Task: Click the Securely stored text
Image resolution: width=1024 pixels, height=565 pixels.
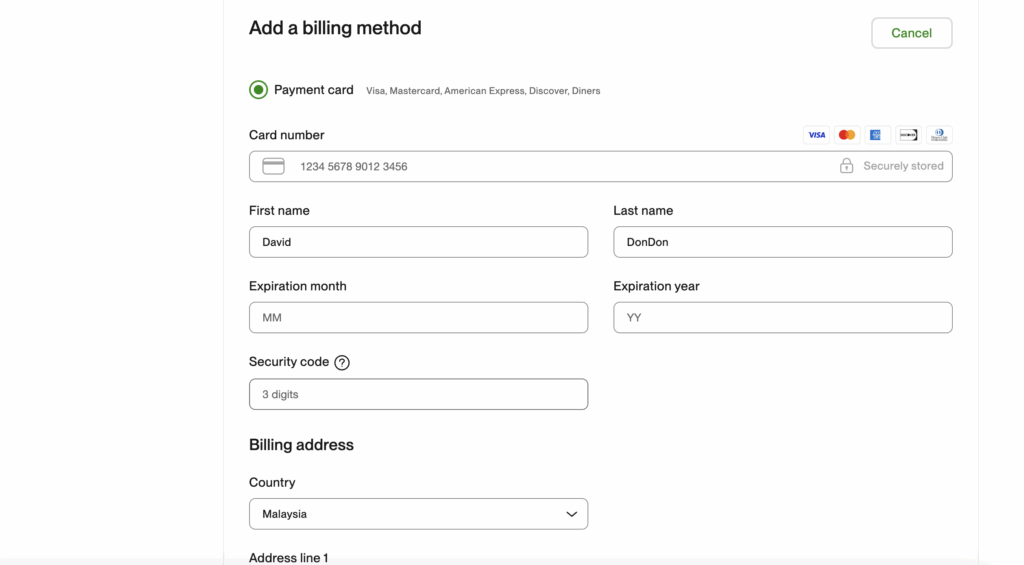Action: (x=903, y=166)
